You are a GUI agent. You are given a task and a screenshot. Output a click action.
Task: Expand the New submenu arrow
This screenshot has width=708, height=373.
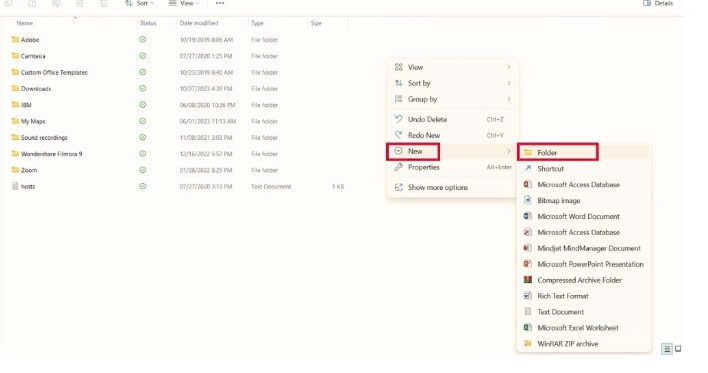(509, 151)
